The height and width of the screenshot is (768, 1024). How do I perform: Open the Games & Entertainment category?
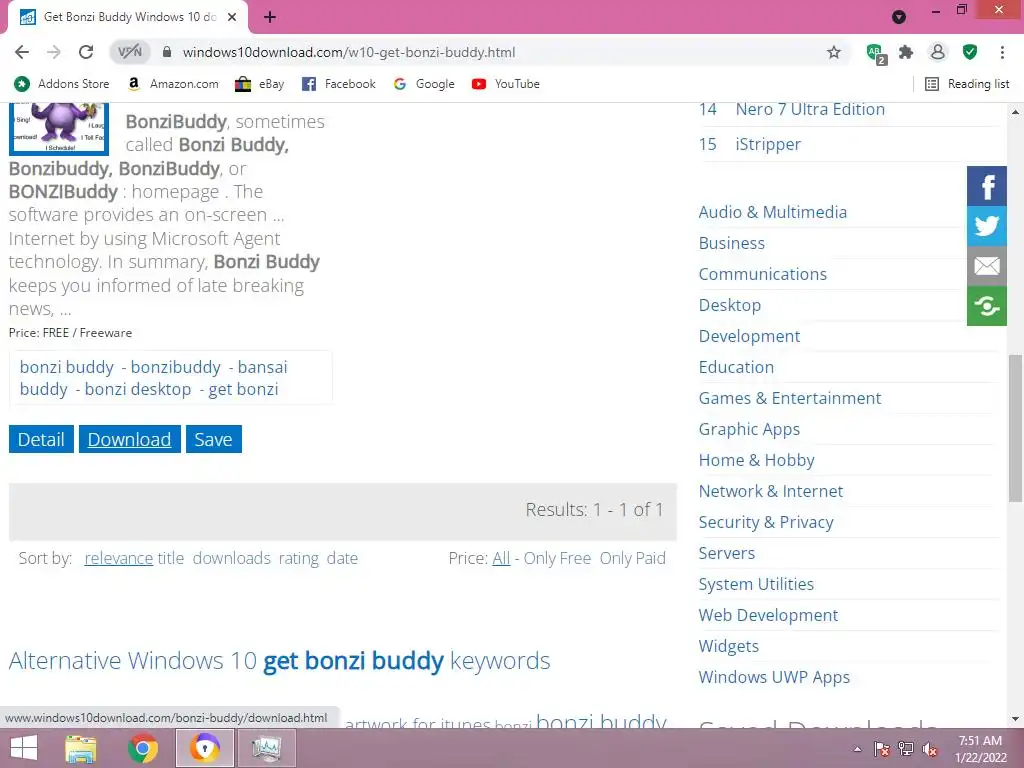tap(790, 398)
